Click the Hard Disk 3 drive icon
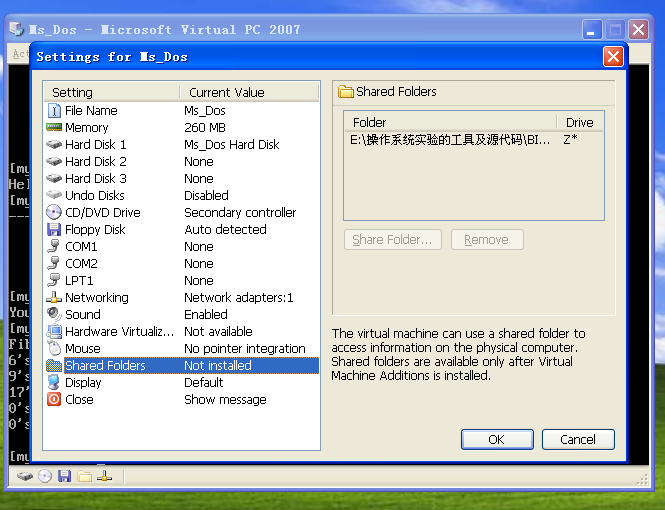The width and height of the screenshot is (665, 510). [x=54, y=178]
